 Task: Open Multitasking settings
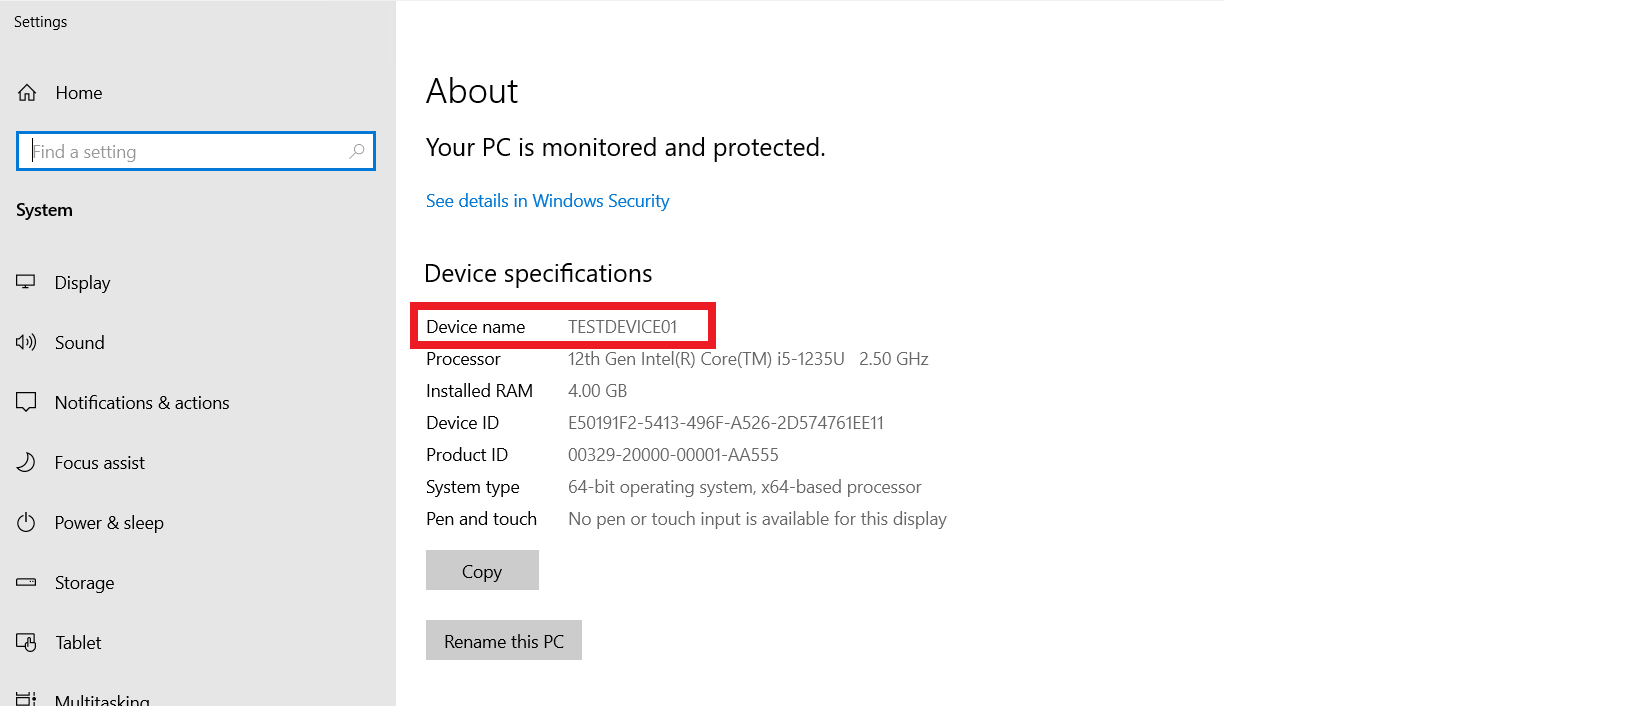[x=102, y=697]
